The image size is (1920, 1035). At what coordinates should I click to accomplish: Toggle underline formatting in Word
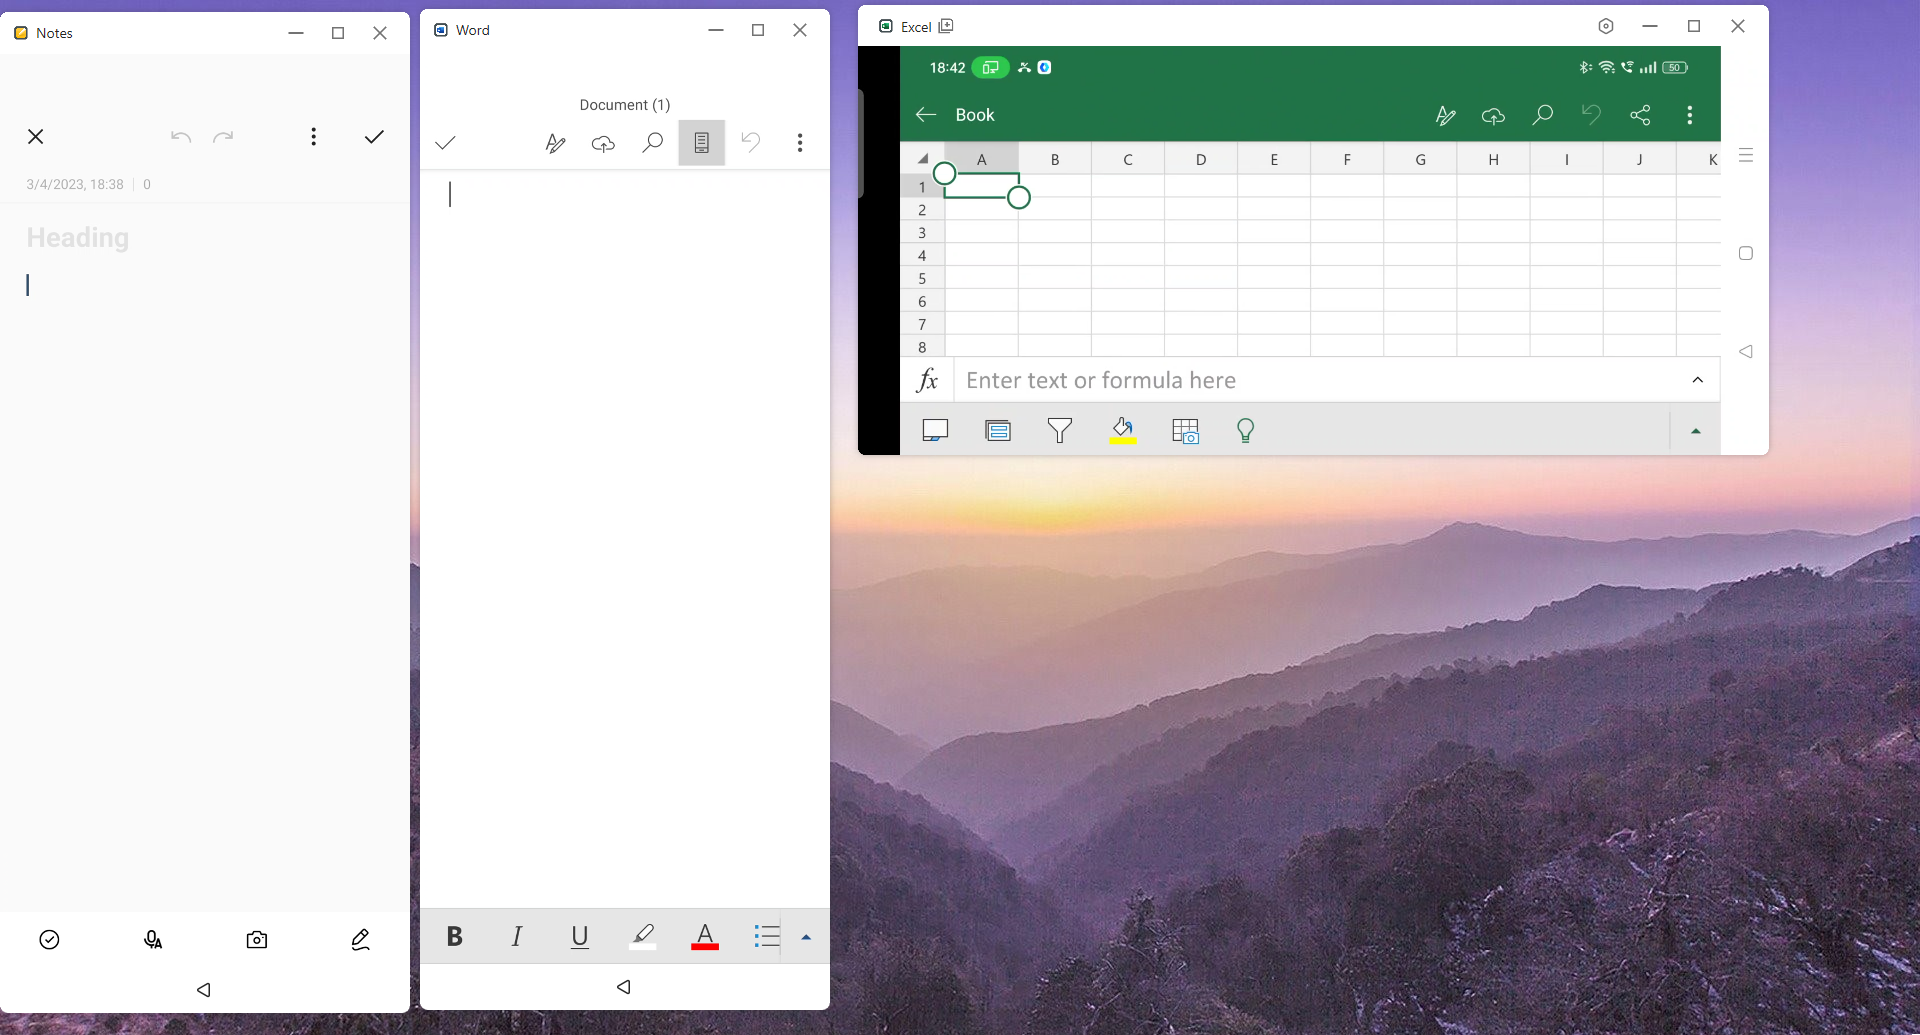[x=579, y=936]
